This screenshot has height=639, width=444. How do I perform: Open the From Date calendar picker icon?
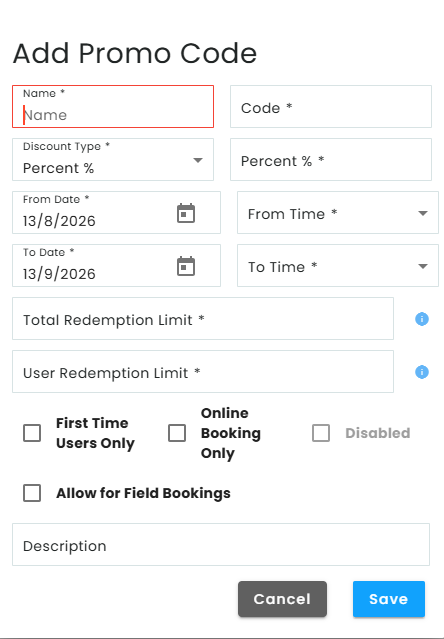click(186, 214)
